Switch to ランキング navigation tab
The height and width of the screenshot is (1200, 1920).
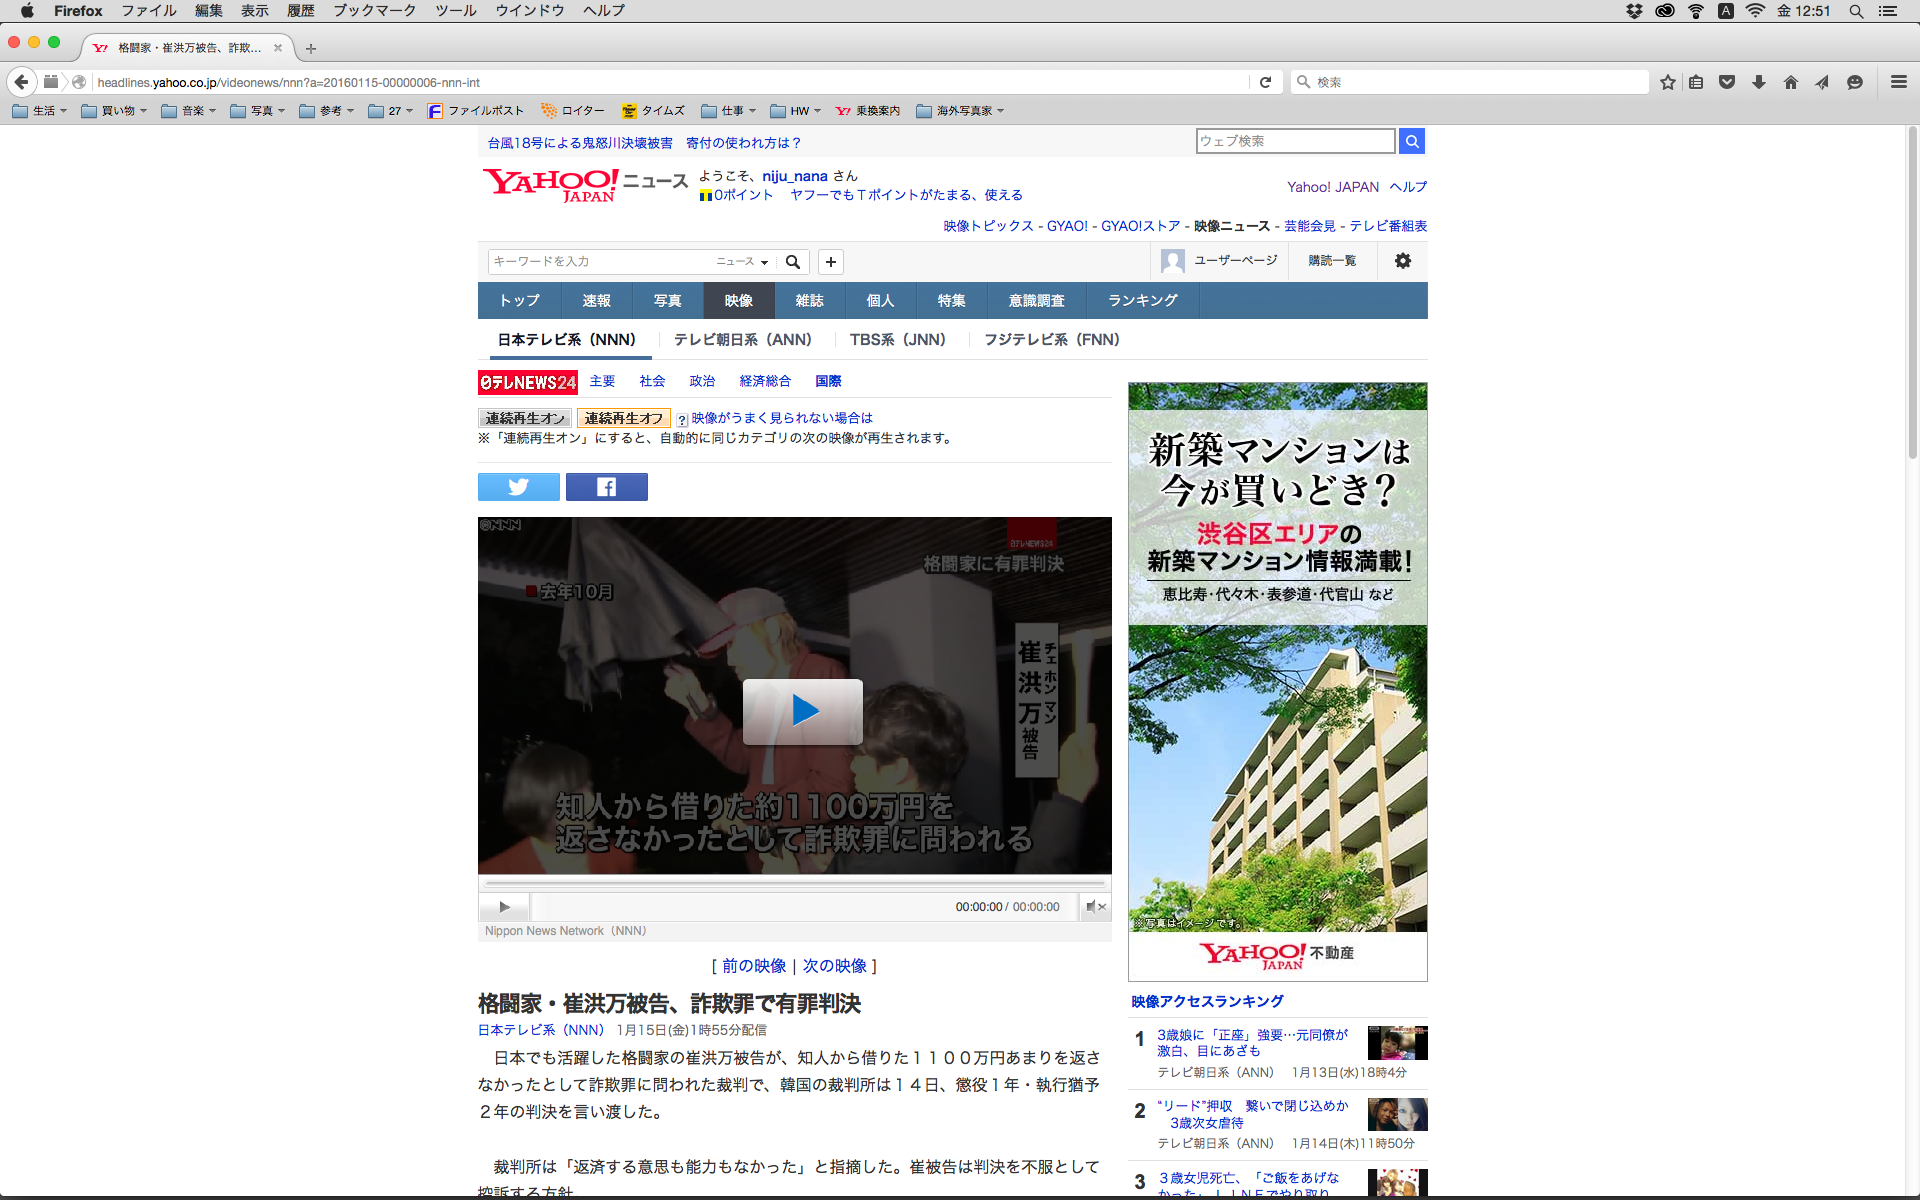click(1142, 300)
